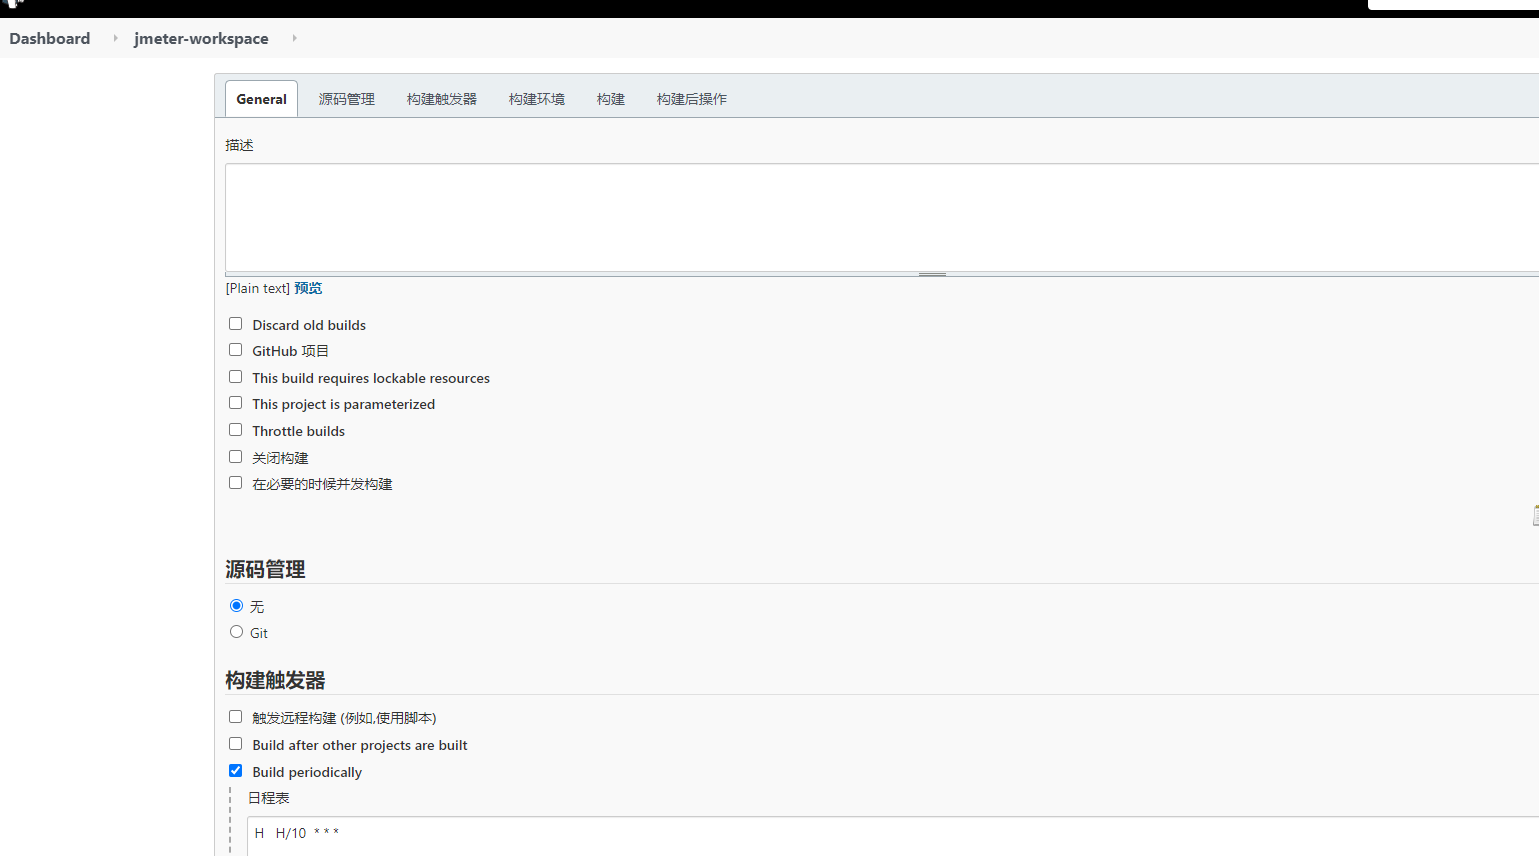The width and height of the screenshot is (1539, 856).
Task: Enable Build after other projects are built
Action: 235,744
